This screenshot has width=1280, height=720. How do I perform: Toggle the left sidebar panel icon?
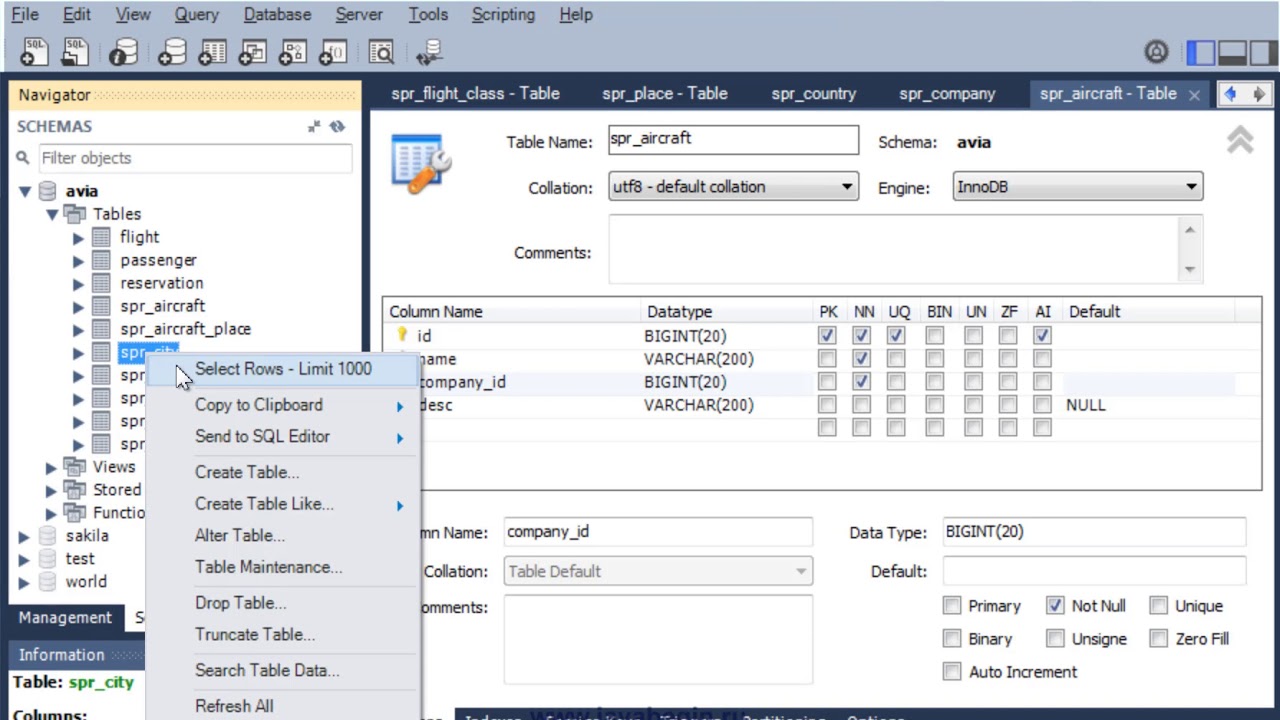tap(1201, 52)
